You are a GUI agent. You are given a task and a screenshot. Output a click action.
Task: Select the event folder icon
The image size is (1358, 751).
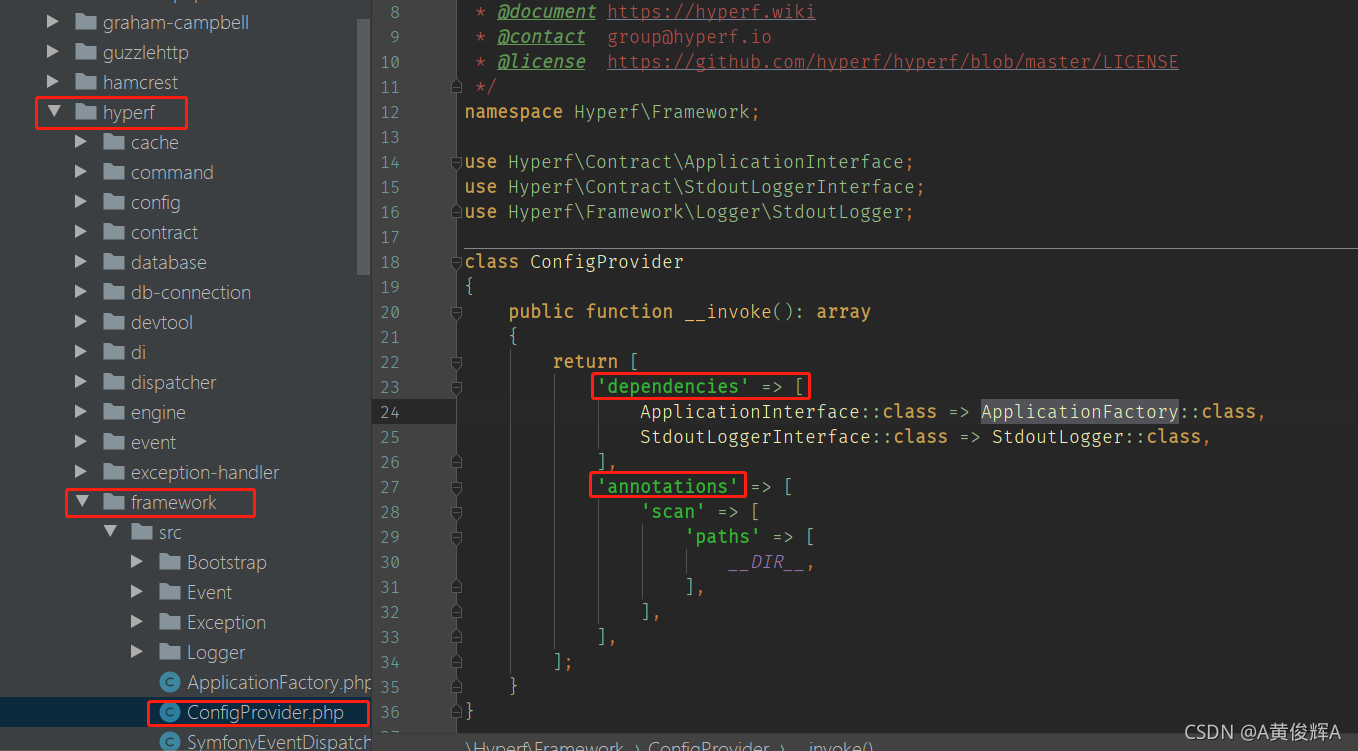[x=113, y=442]
